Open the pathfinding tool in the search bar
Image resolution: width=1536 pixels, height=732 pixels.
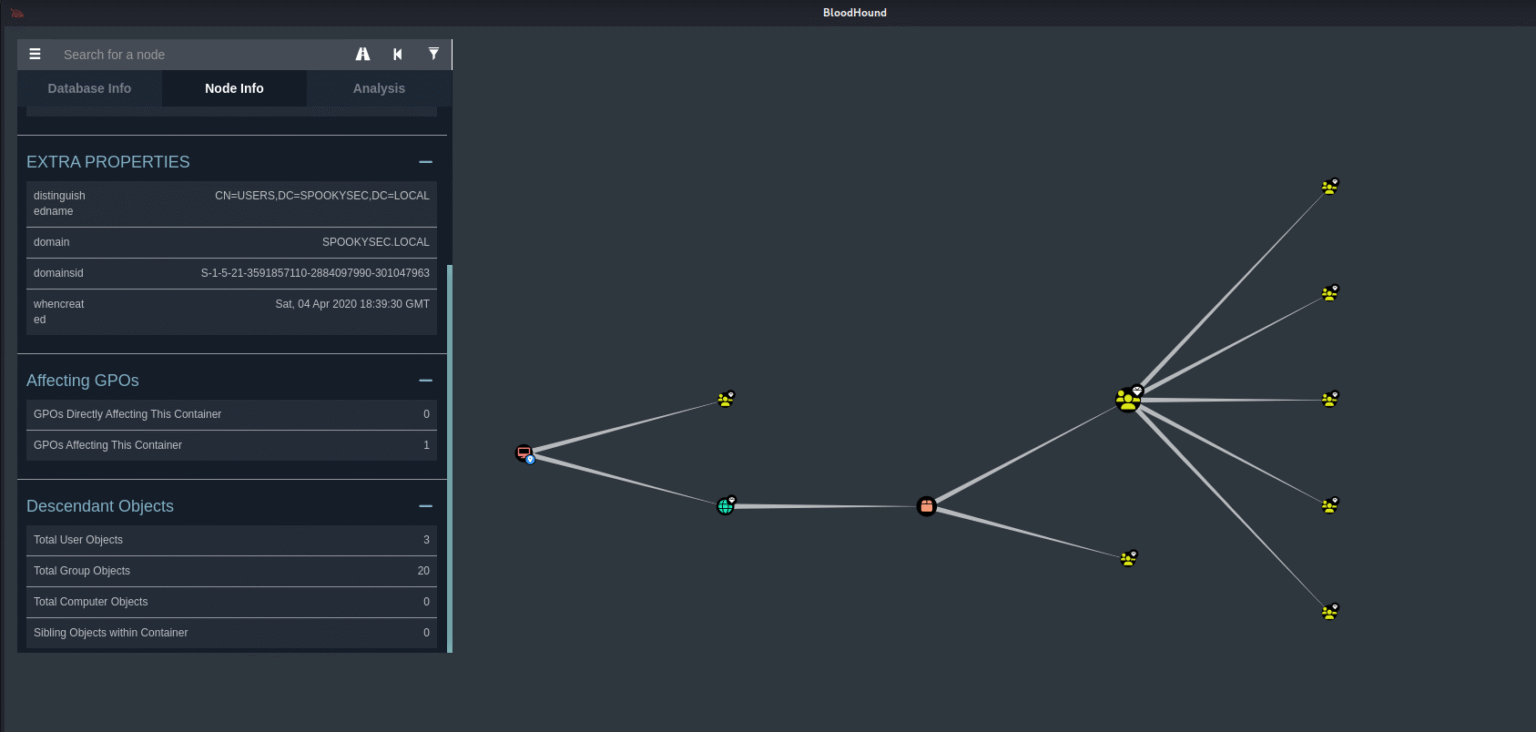pos(363,54)
